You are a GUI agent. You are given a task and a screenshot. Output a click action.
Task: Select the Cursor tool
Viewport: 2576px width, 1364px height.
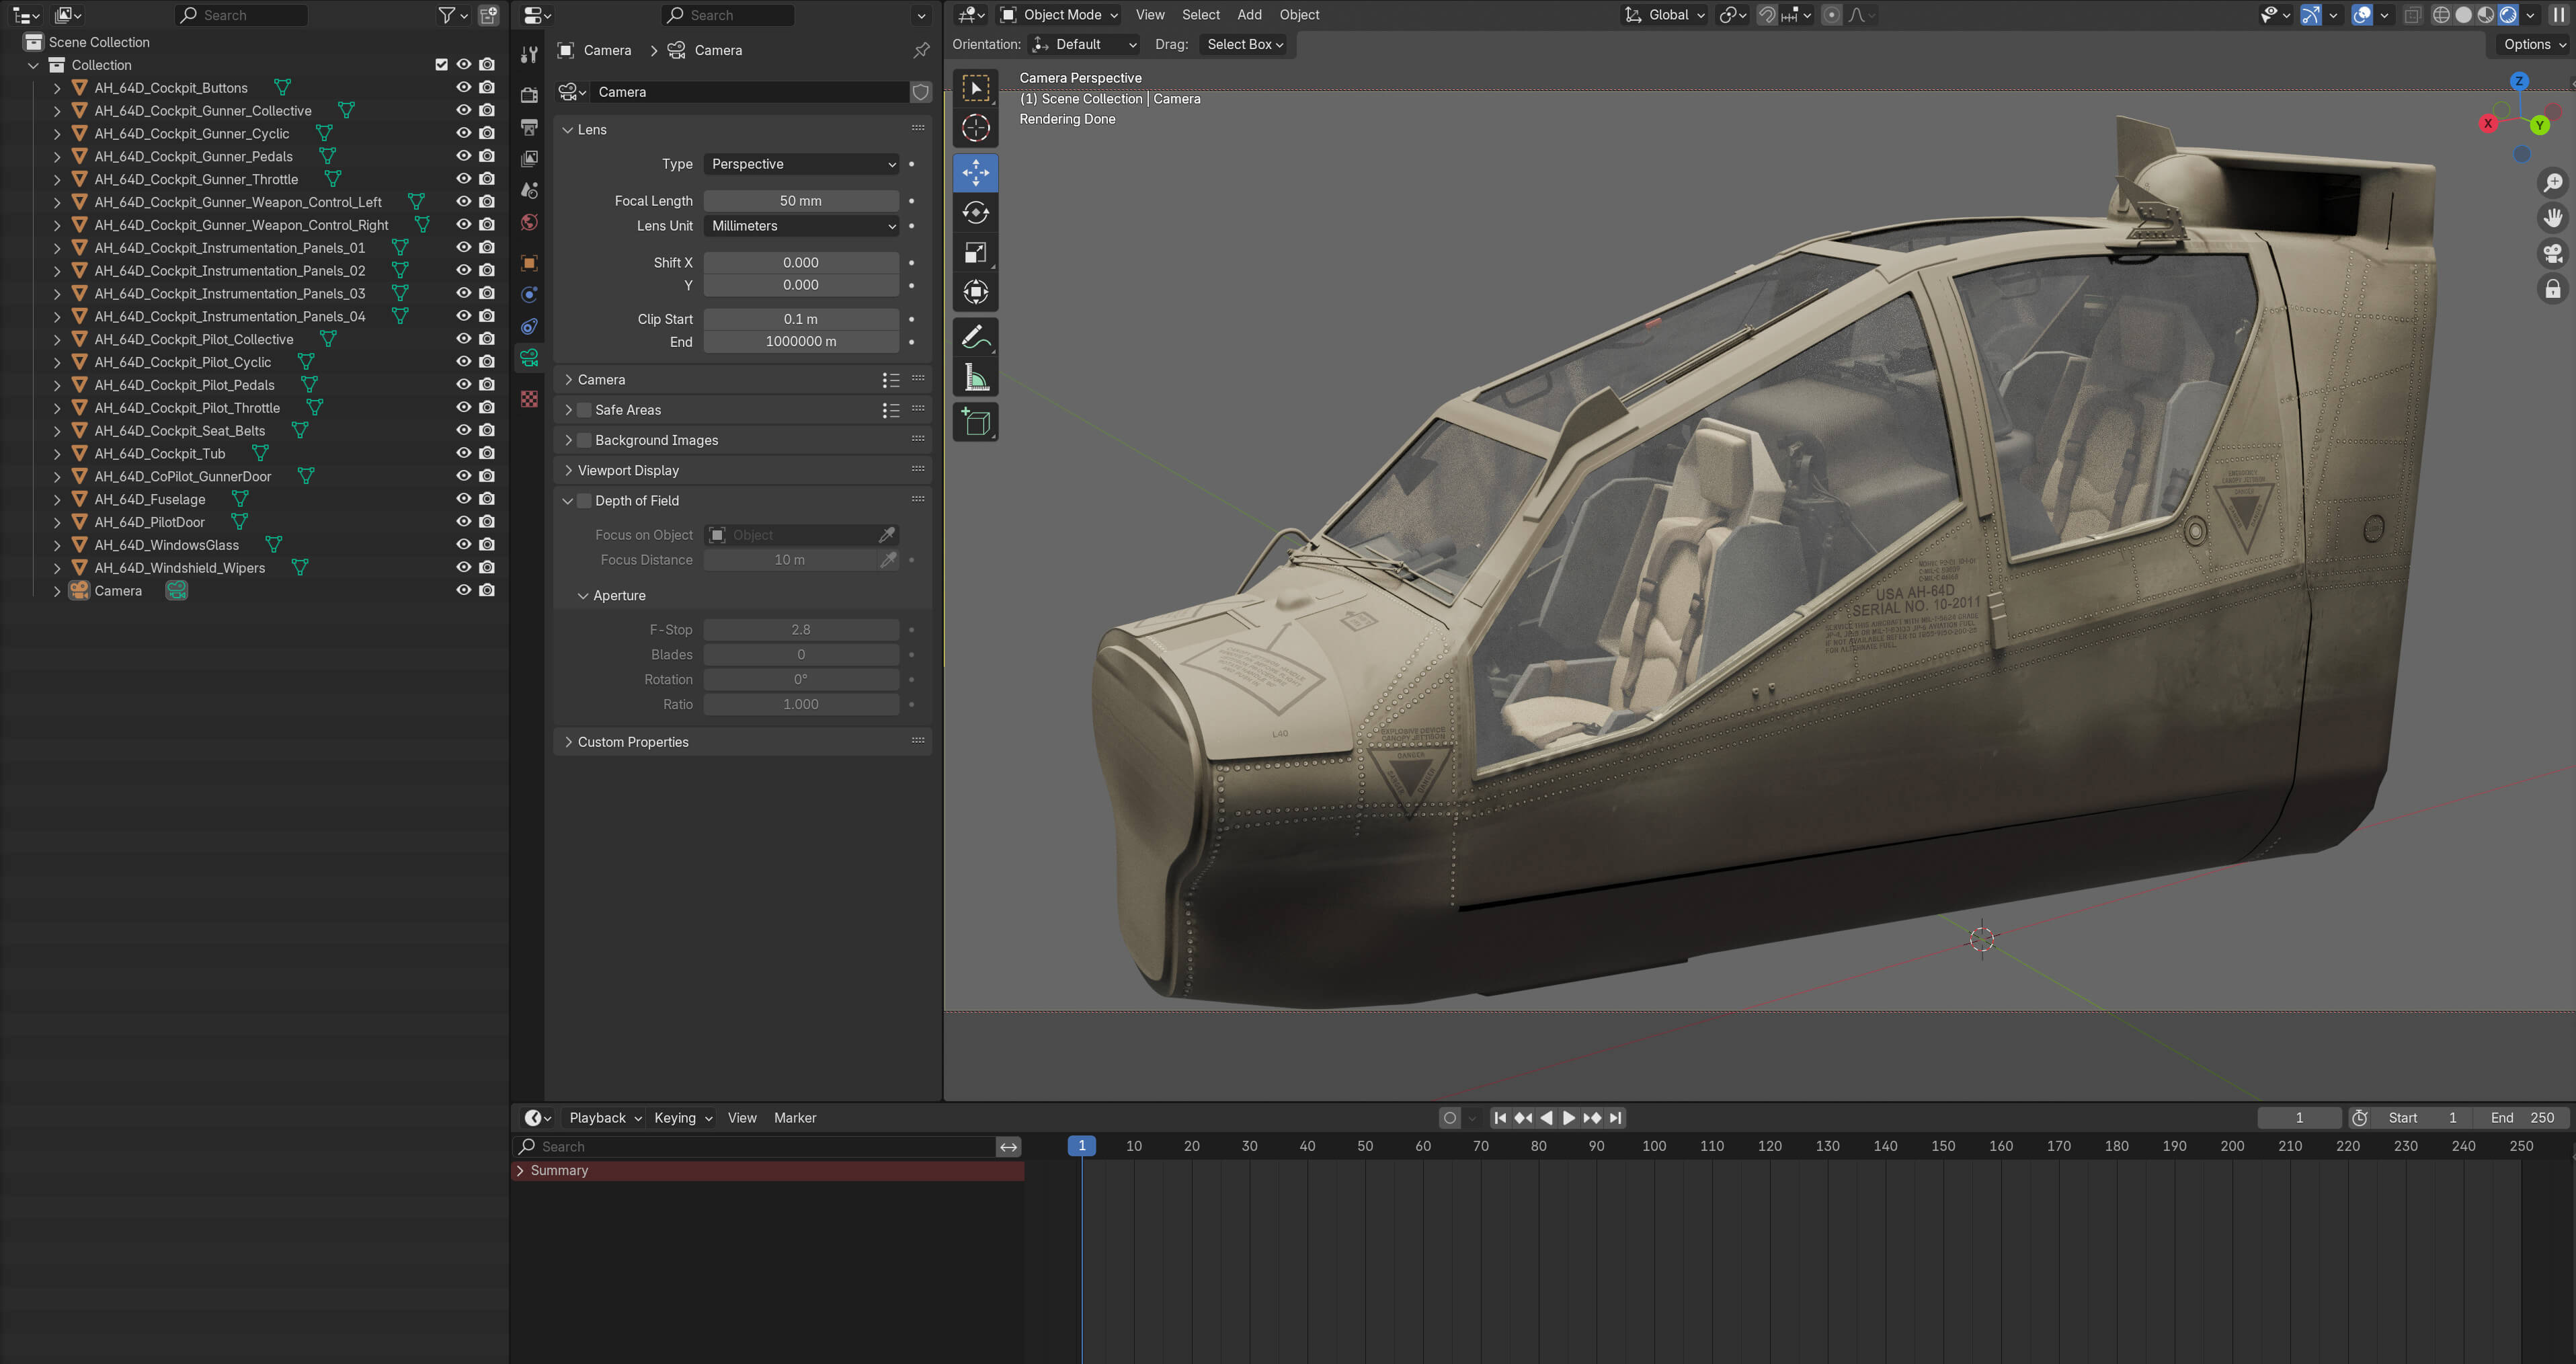(975, 128)
